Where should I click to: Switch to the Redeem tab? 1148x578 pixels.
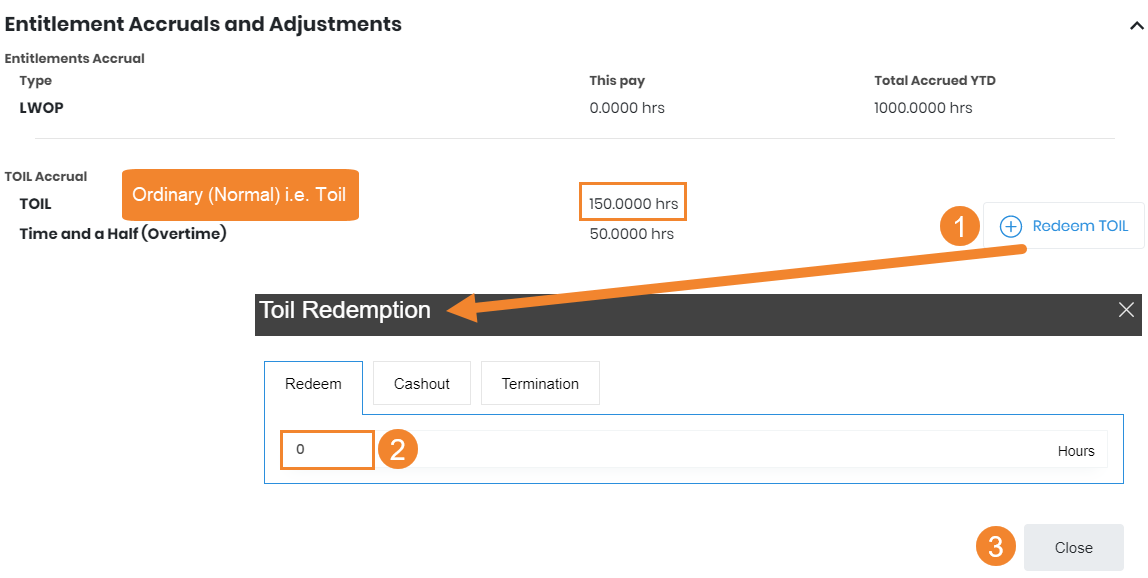(x=313, y=384)
